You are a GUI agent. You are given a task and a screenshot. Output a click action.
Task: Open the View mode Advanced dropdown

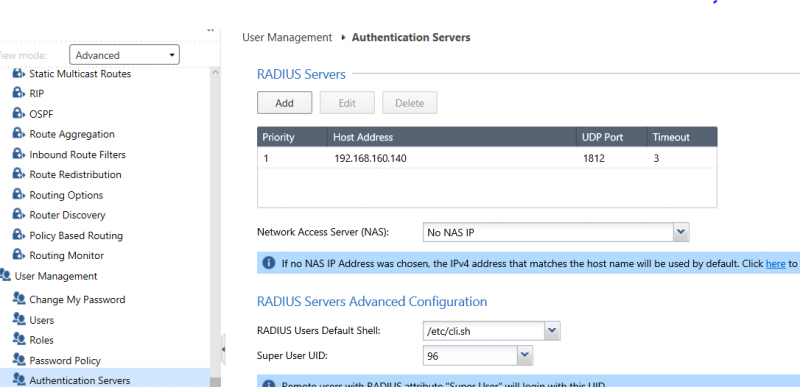point(124,55)
